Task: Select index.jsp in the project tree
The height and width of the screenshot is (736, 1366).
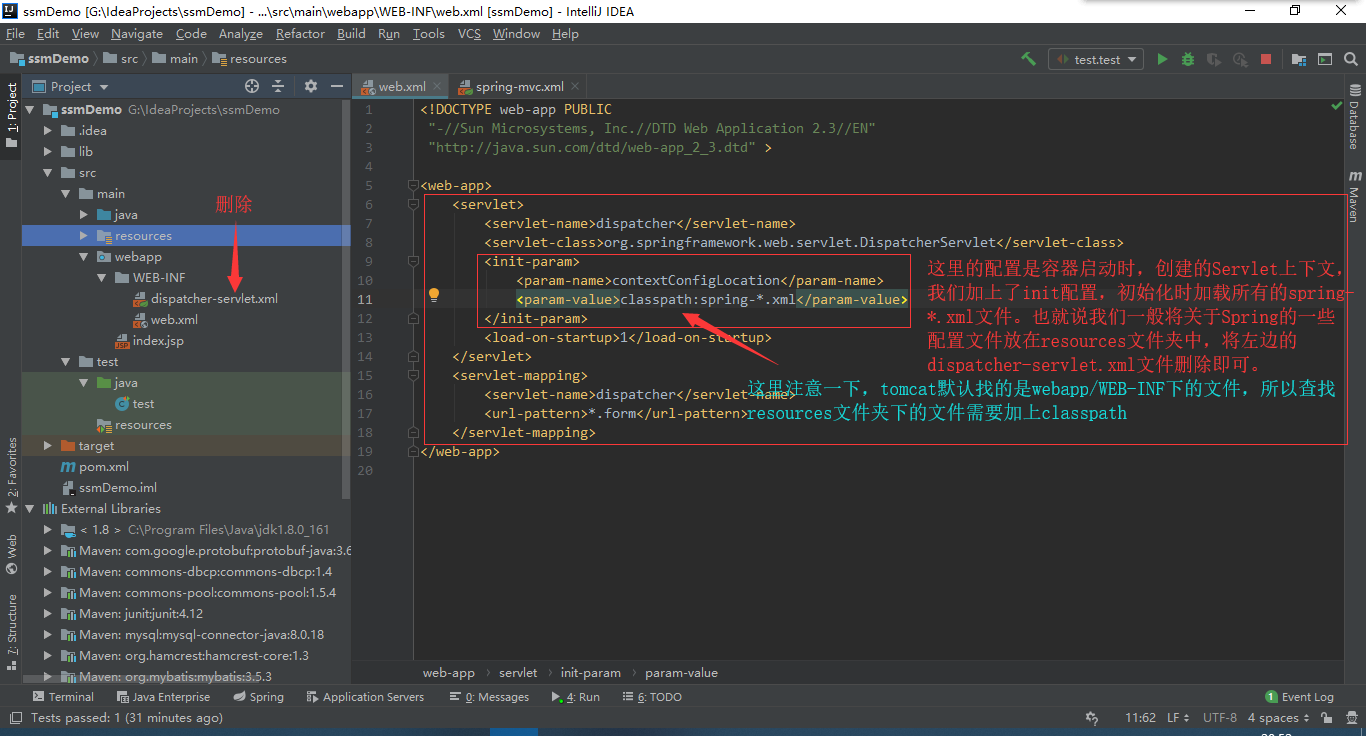Action: [158, 341]
